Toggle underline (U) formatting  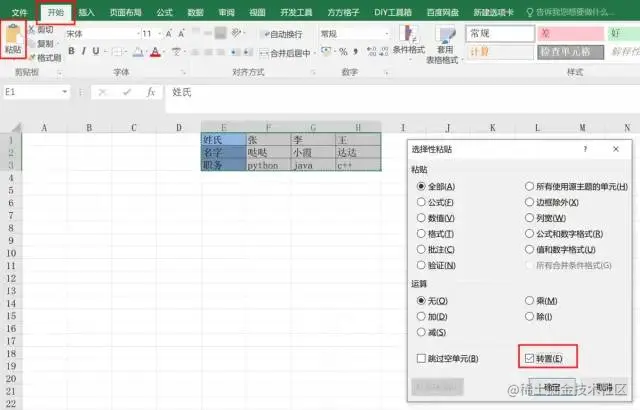(96, 51)
